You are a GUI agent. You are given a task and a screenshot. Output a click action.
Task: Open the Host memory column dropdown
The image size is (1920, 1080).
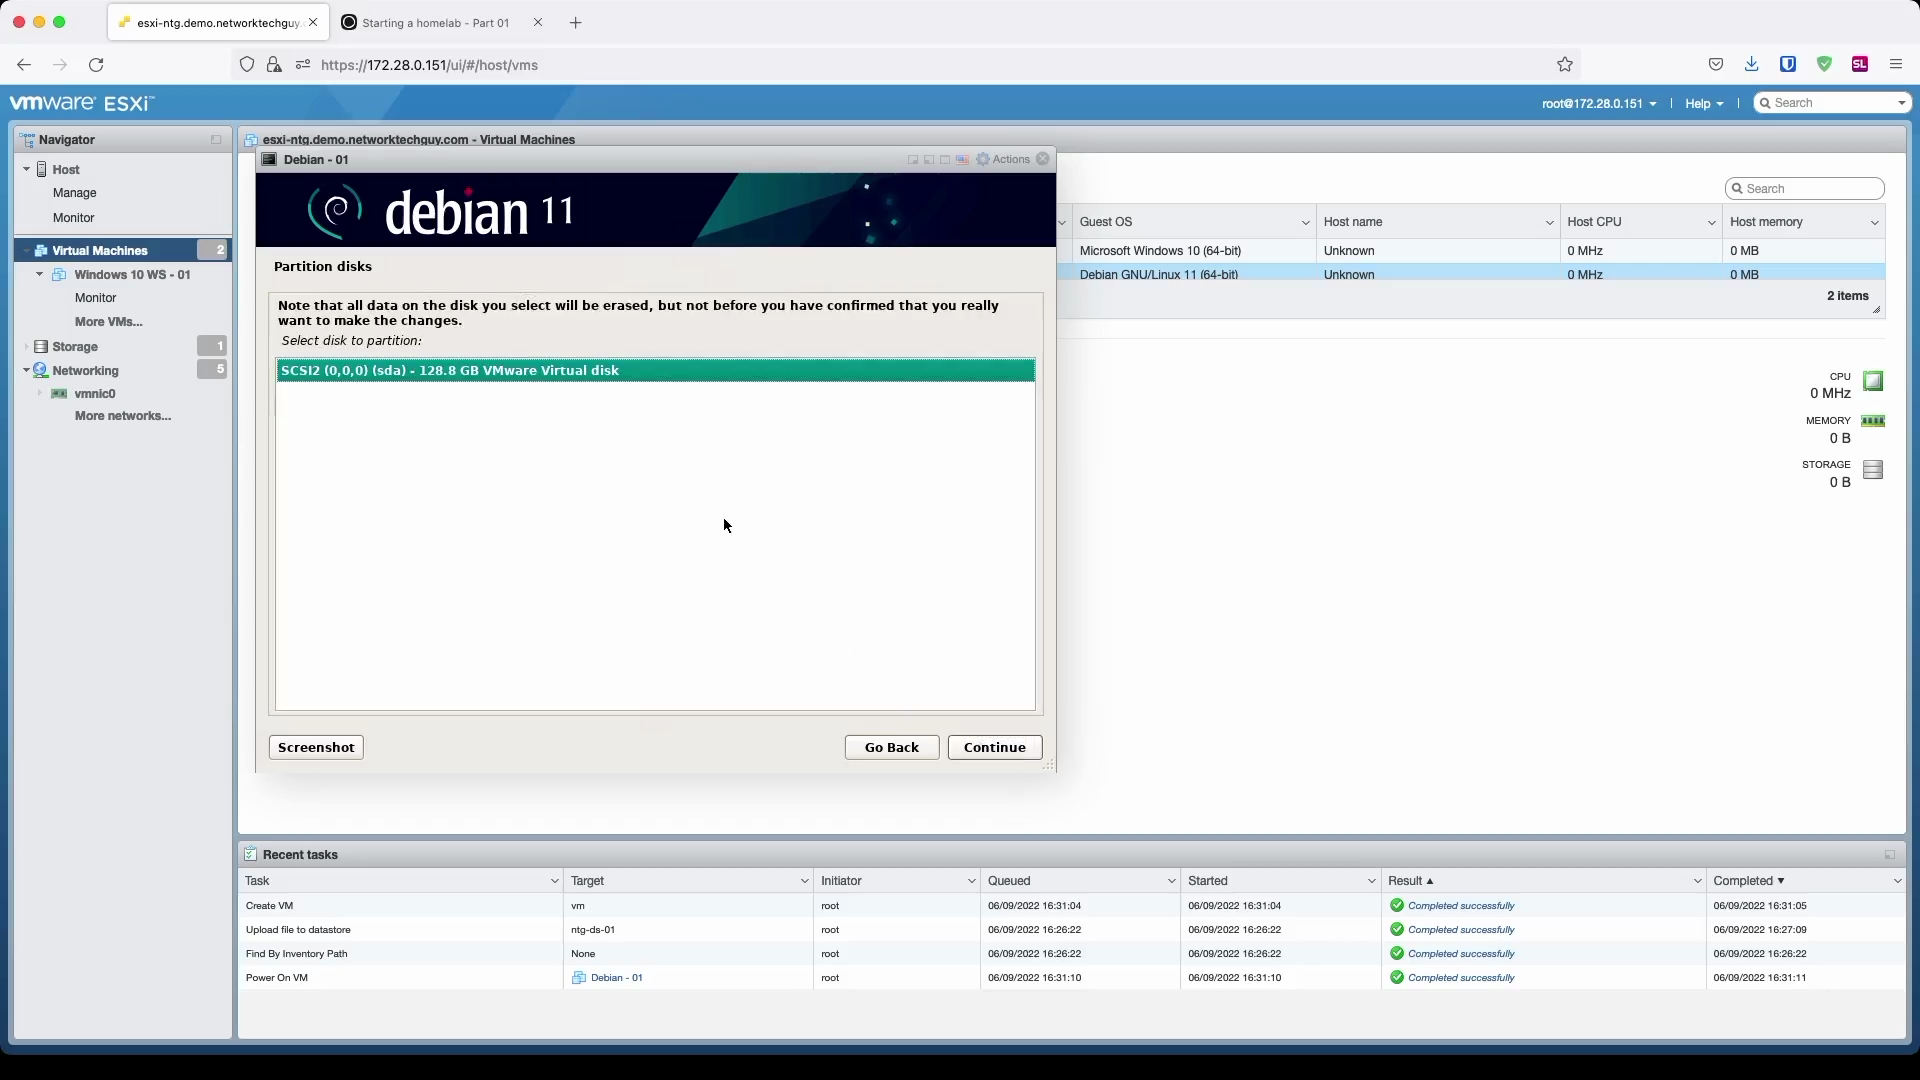[1874, 223]
